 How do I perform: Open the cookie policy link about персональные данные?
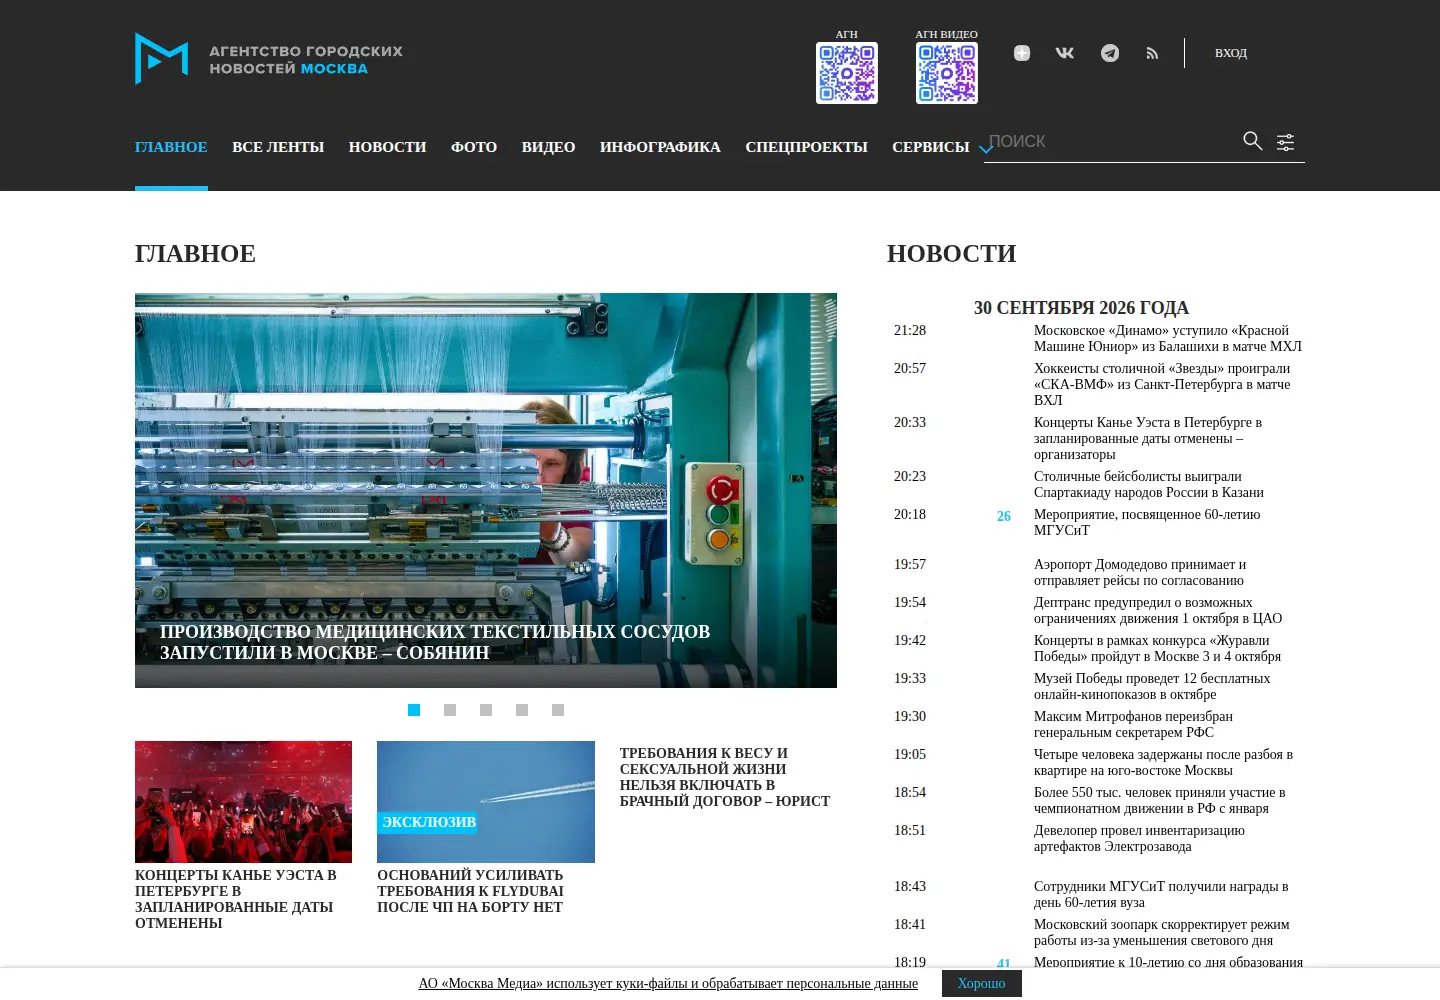coord(668,984)
